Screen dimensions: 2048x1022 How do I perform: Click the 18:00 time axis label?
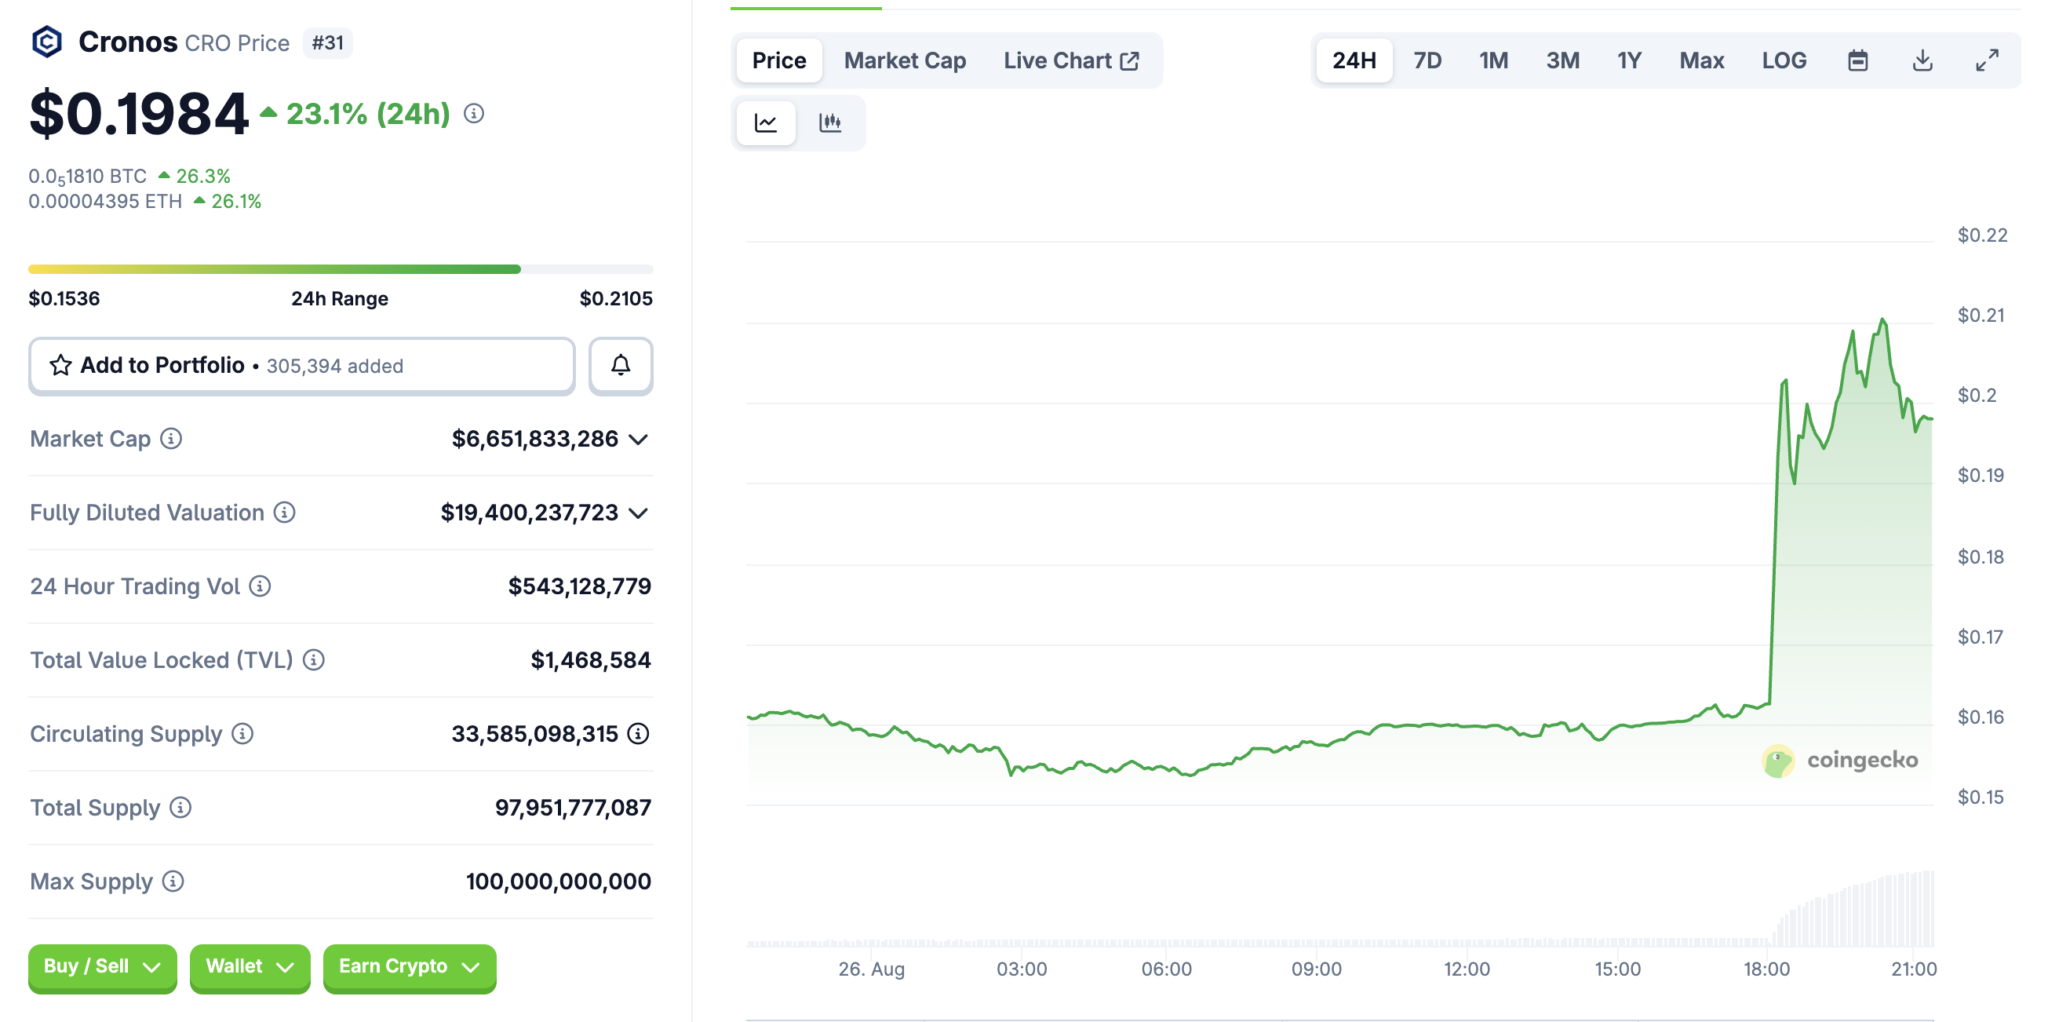[x=1767, y=969]
